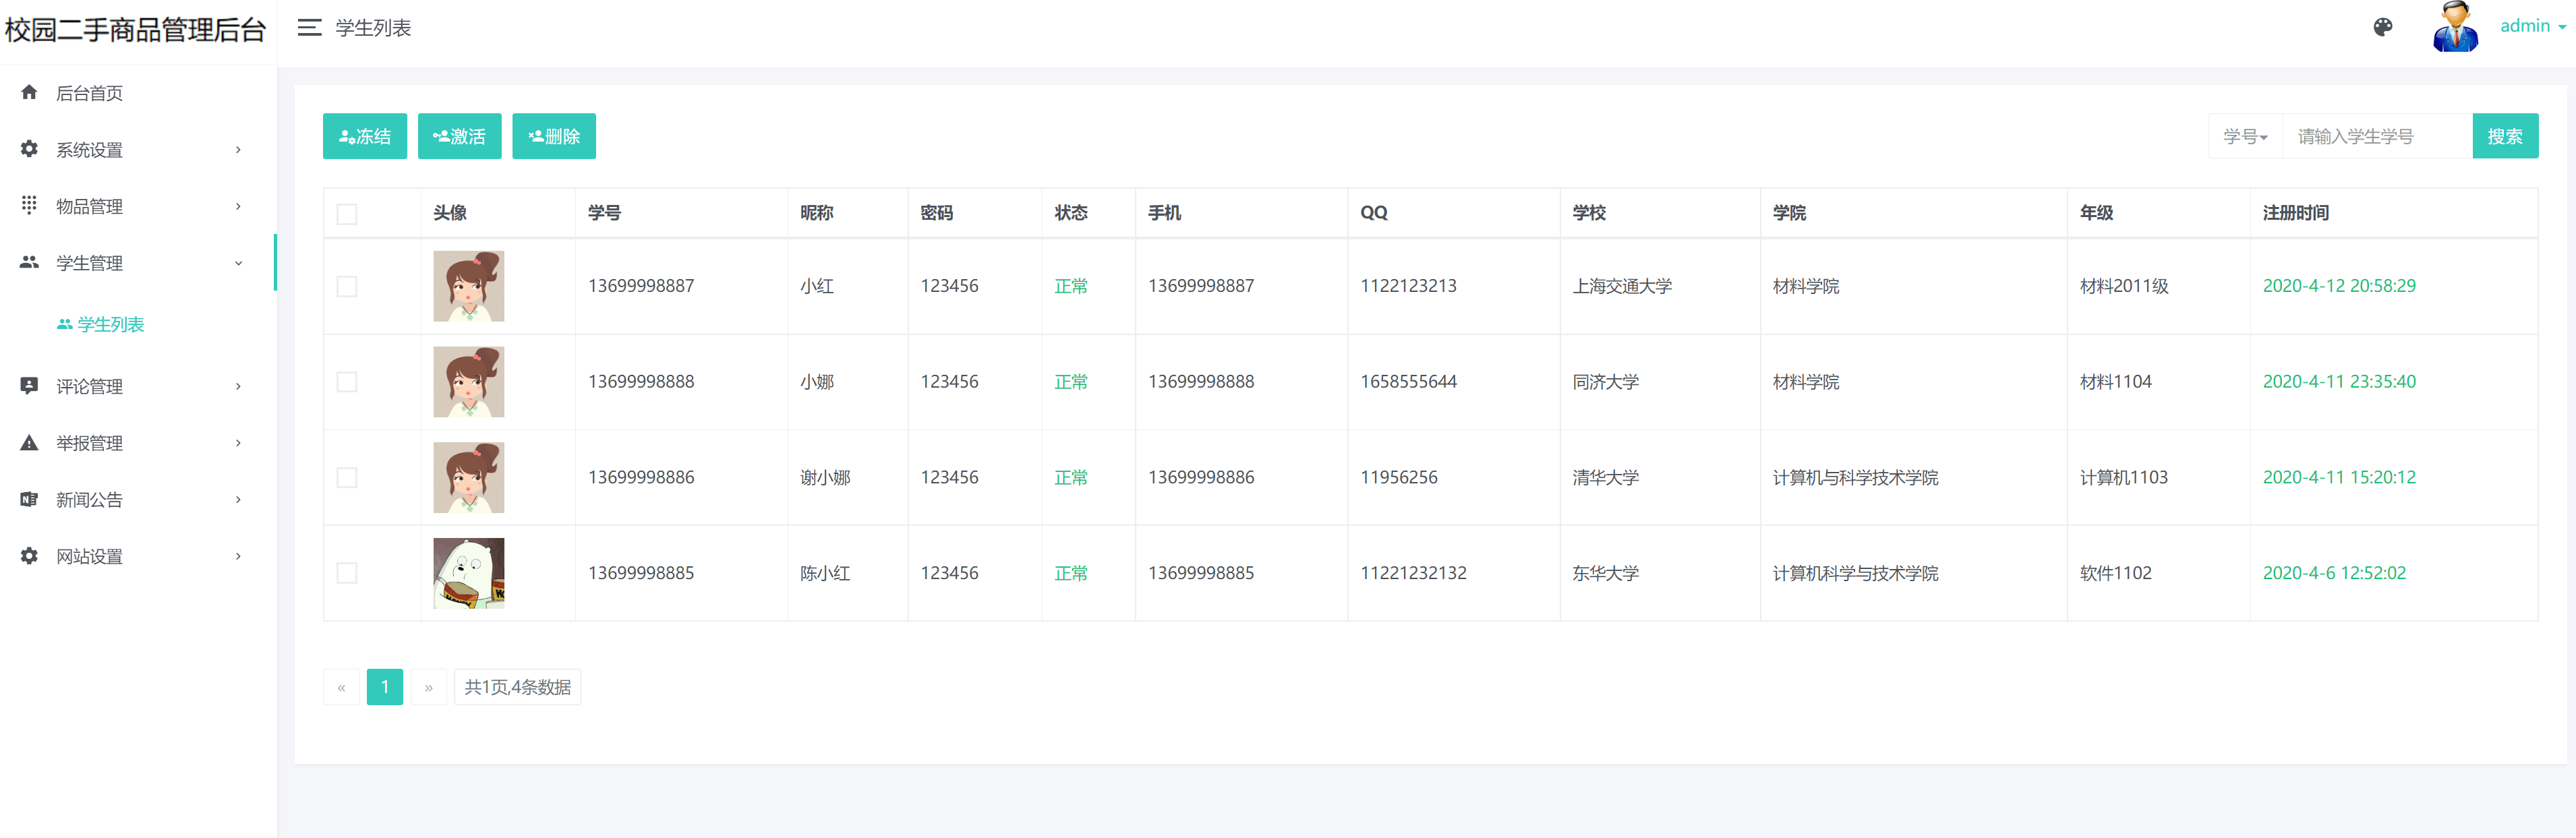The width and height of the screenshot is (2576, 838).
Task: Click the 状态 column header
Action: (x=1071, y=213)
